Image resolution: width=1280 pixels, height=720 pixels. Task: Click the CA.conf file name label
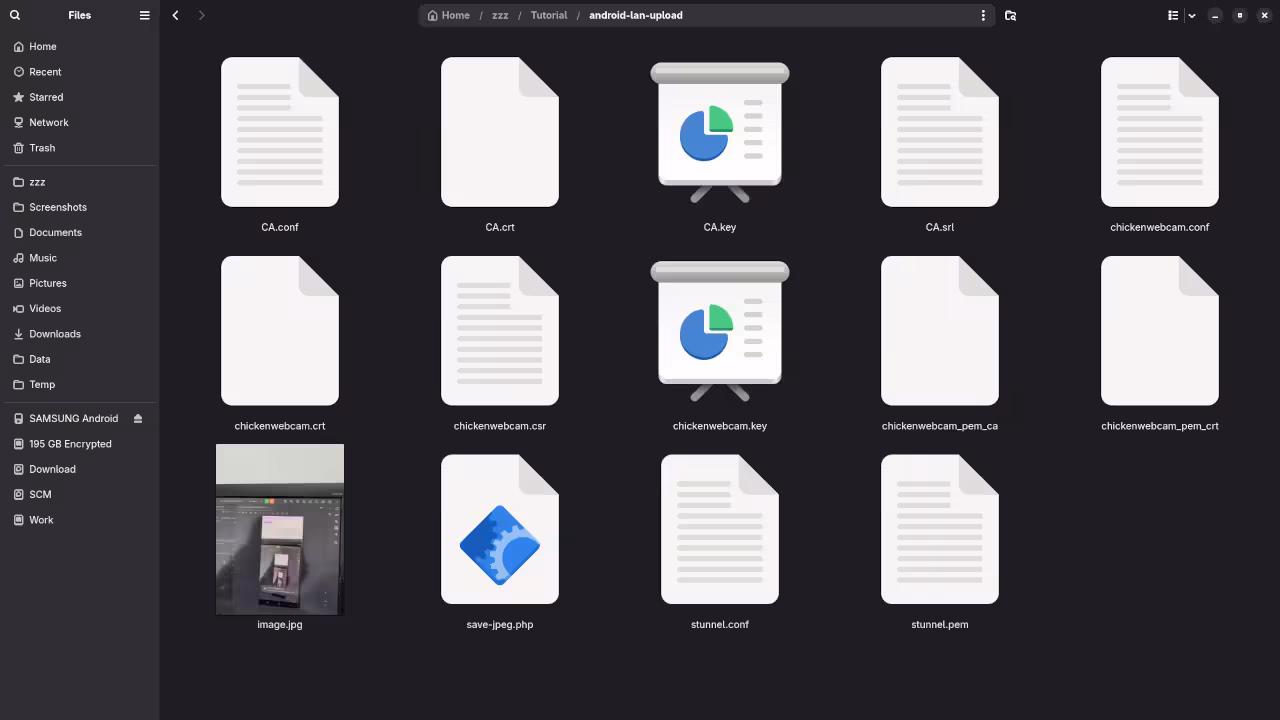pyautogui.click(x=280, y=227)
